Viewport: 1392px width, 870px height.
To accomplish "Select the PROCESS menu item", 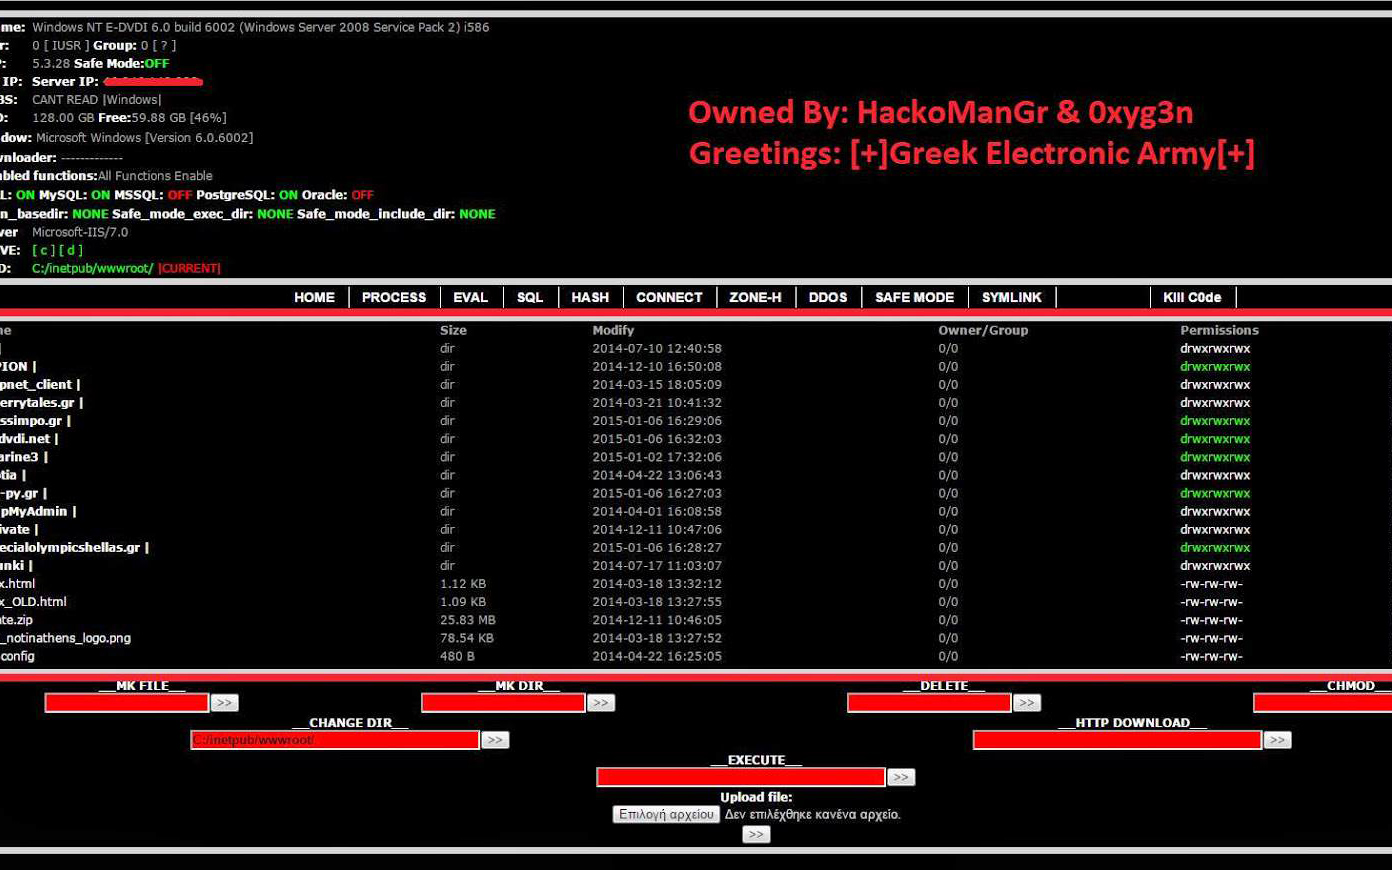I will click(393, 297).
